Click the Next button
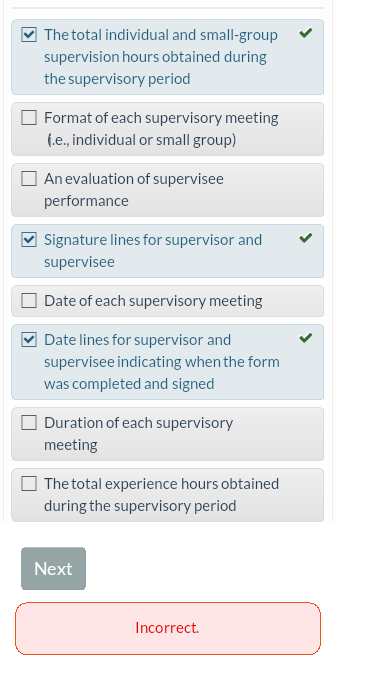 click(x=53, y=569)
